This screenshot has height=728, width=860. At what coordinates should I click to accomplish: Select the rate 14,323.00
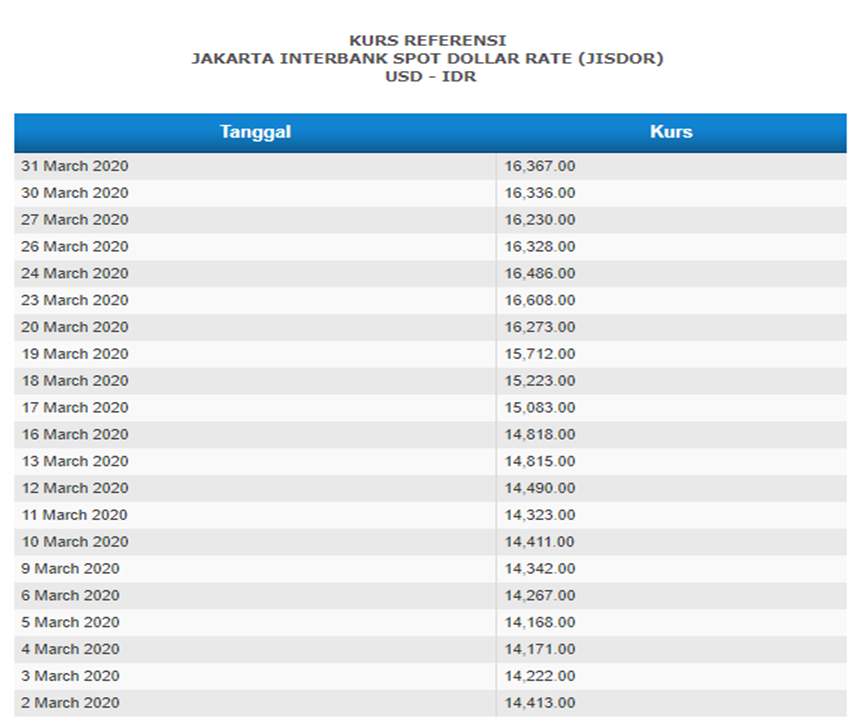(x=540, y=516)
